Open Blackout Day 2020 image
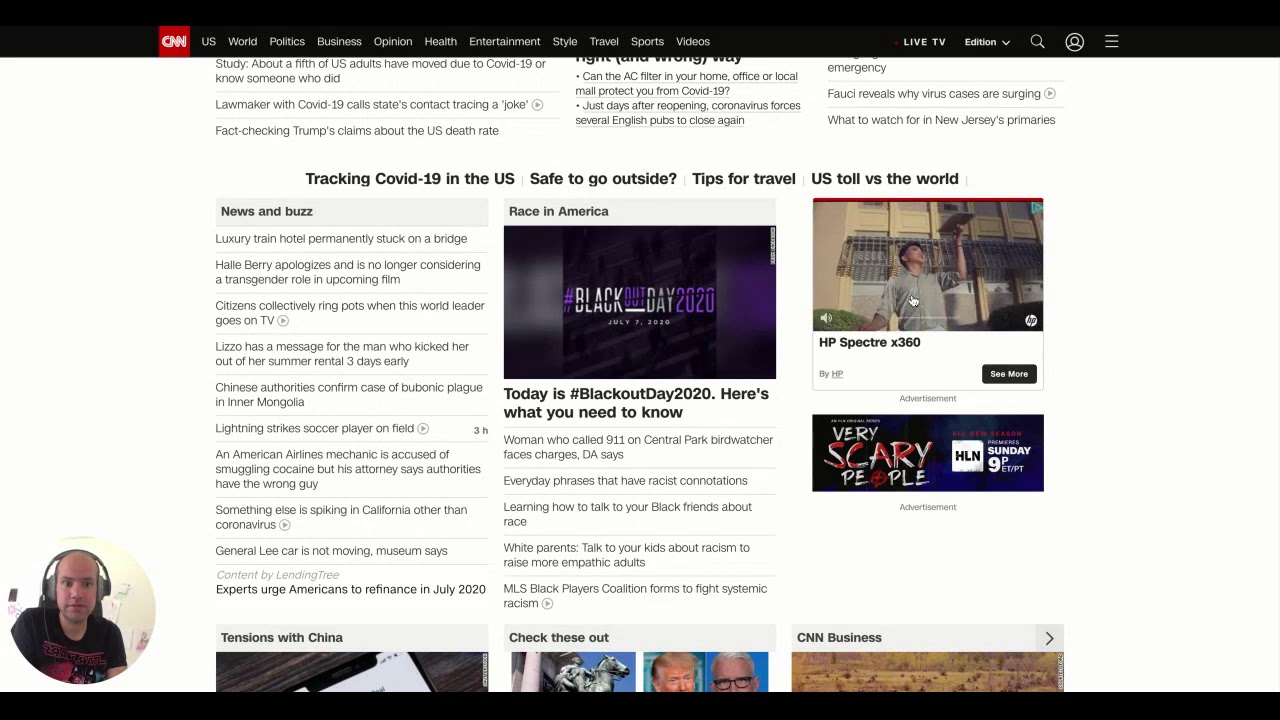Viewport: 1280px width, 720px height. 640,302
